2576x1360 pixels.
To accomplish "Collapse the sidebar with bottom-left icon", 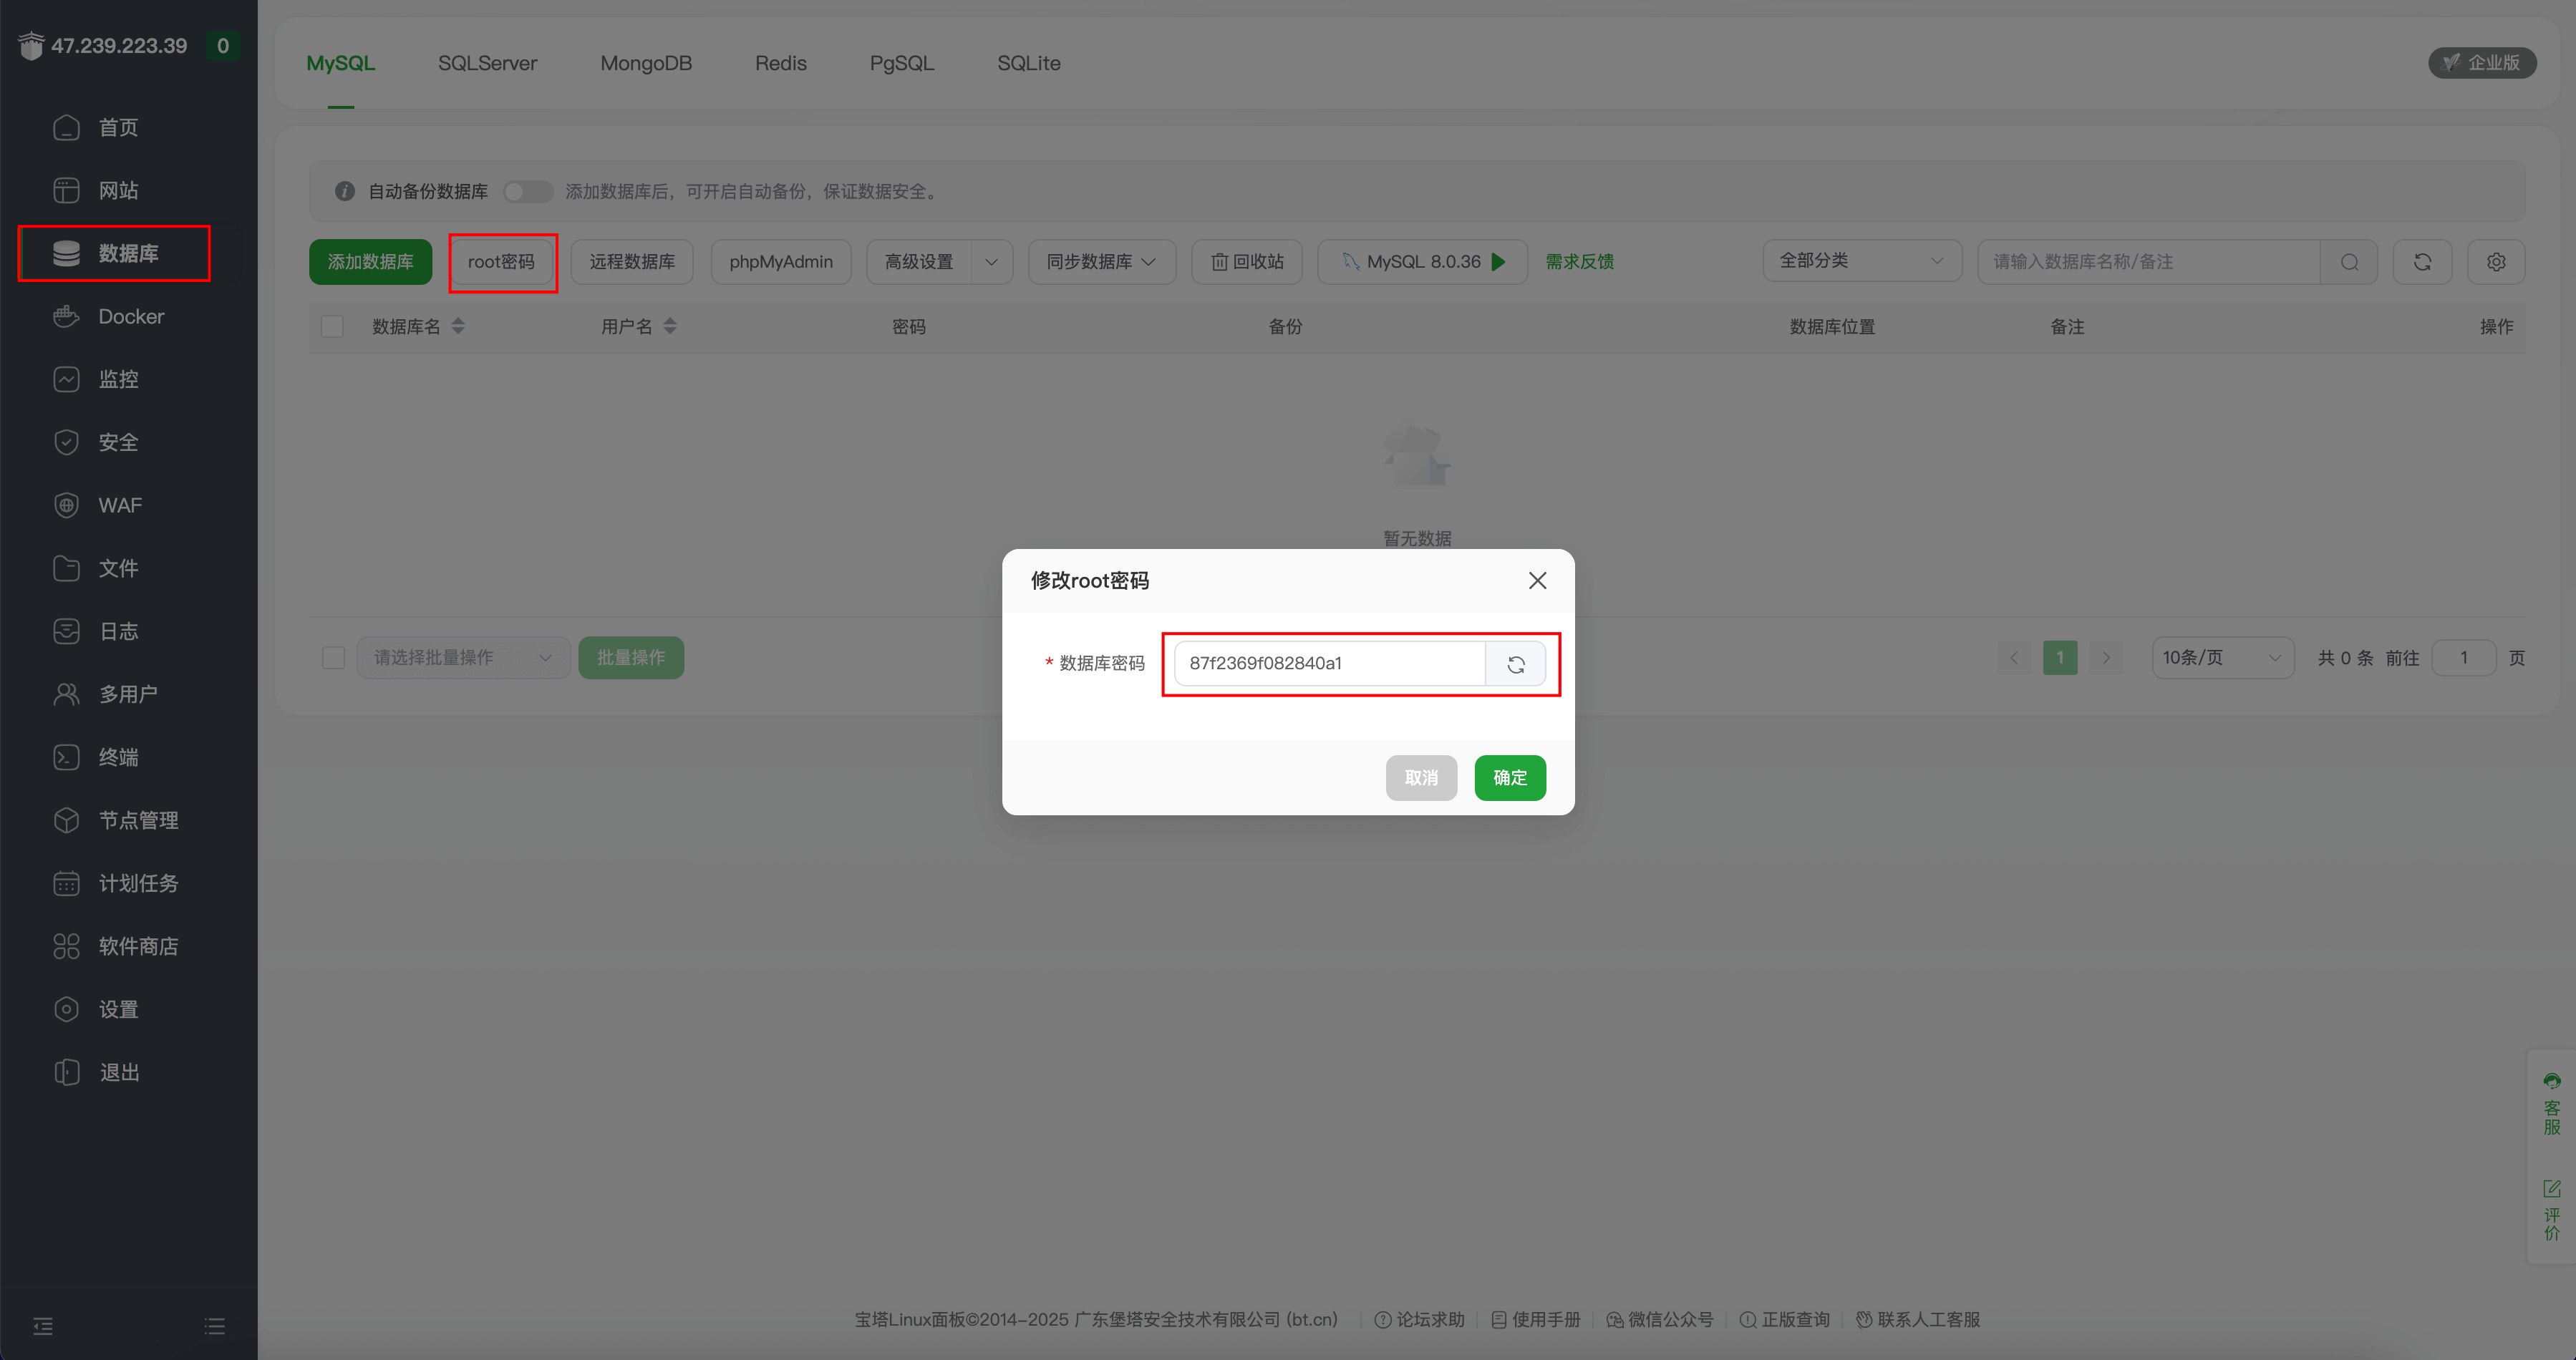I will [x=43, y=1326].
